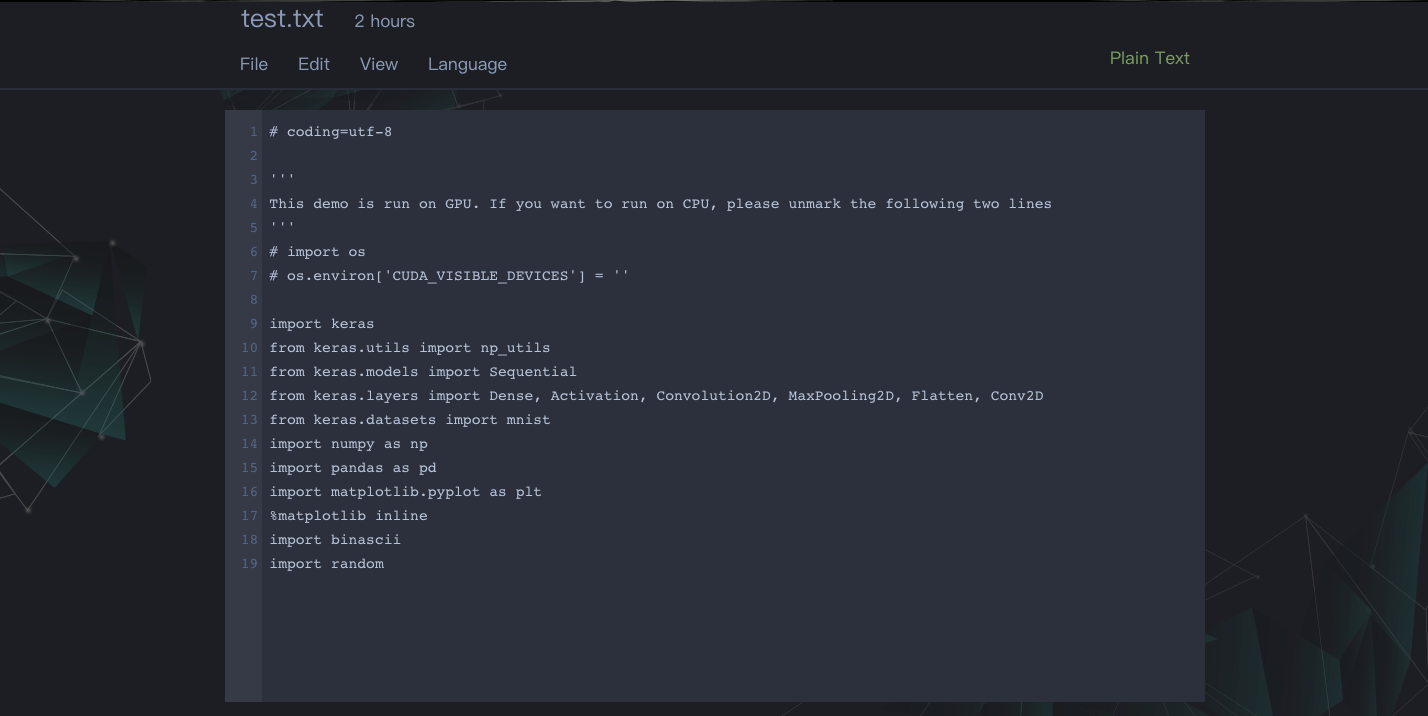The width and height of the screenshot is (1428, 716).
Task: Click line number 19 in the gutter
Action: [249, 564]
